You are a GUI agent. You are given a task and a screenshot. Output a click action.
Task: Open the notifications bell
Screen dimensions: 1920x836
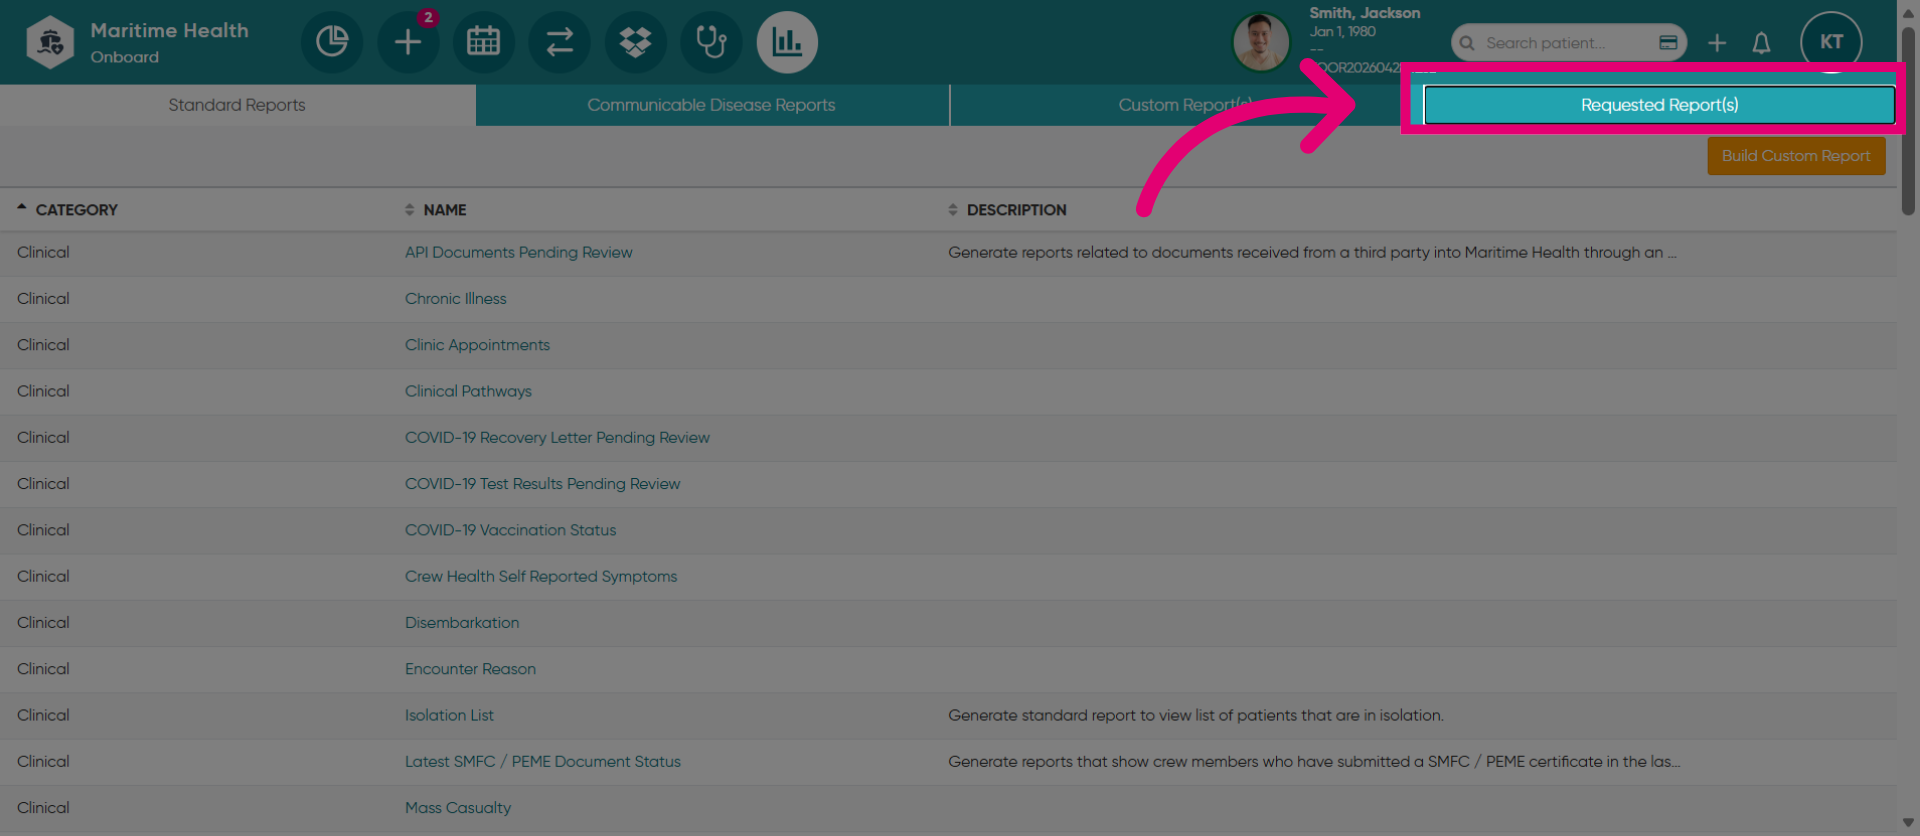coord(1762,43)
